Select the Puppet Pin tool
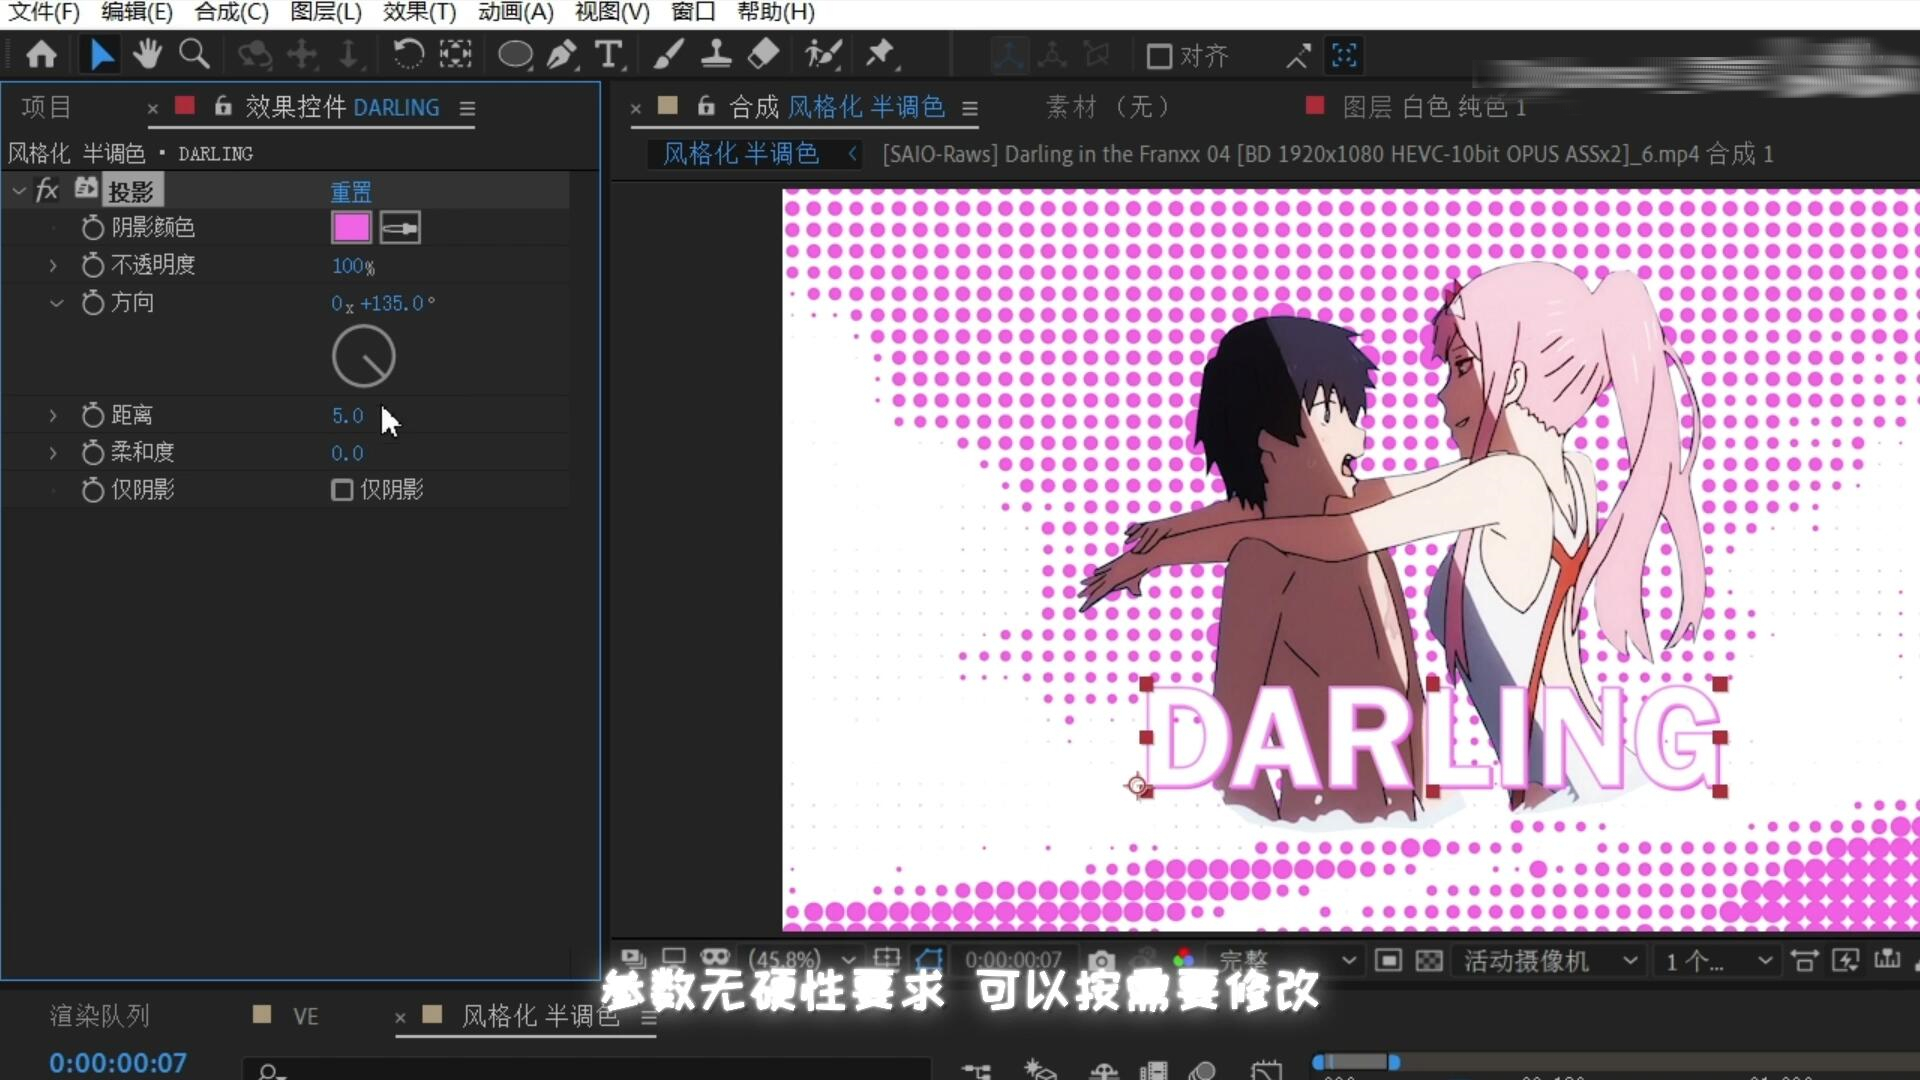The image size is (1920, 1080). pos(881,54)
